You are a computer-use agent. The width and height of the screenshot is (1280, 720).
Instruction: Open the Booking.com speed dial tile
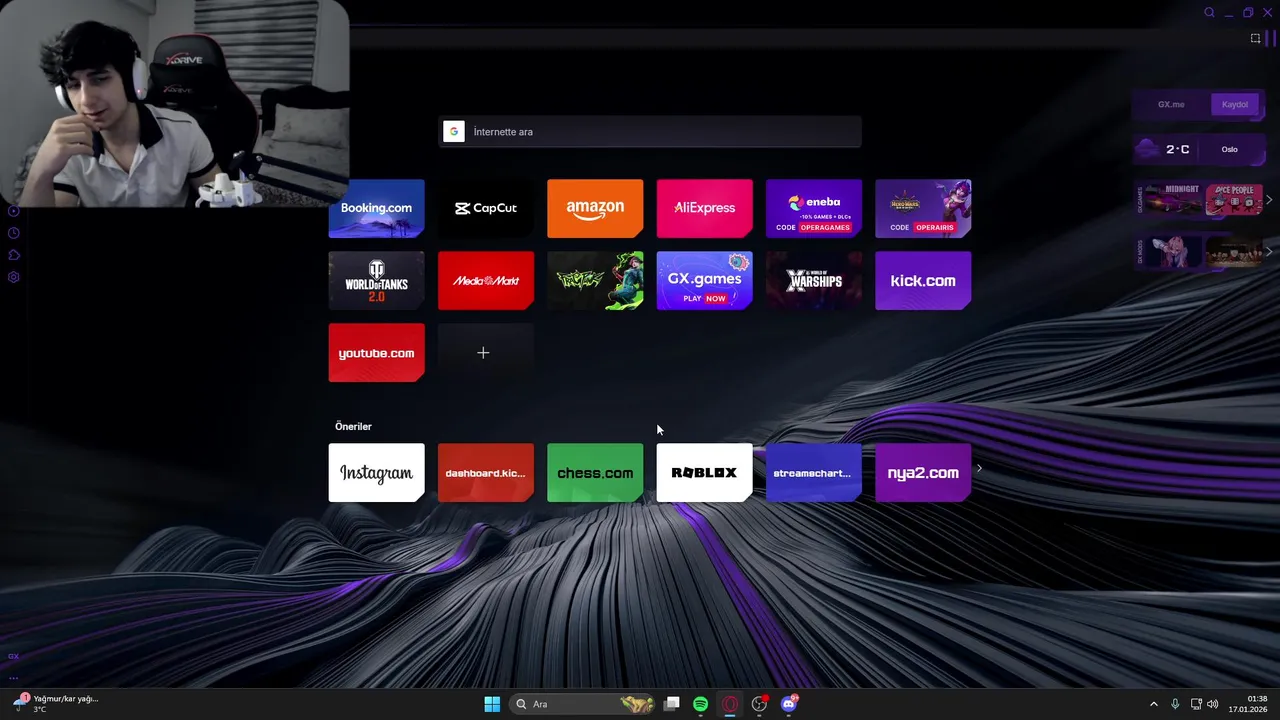tap(376, 208)
